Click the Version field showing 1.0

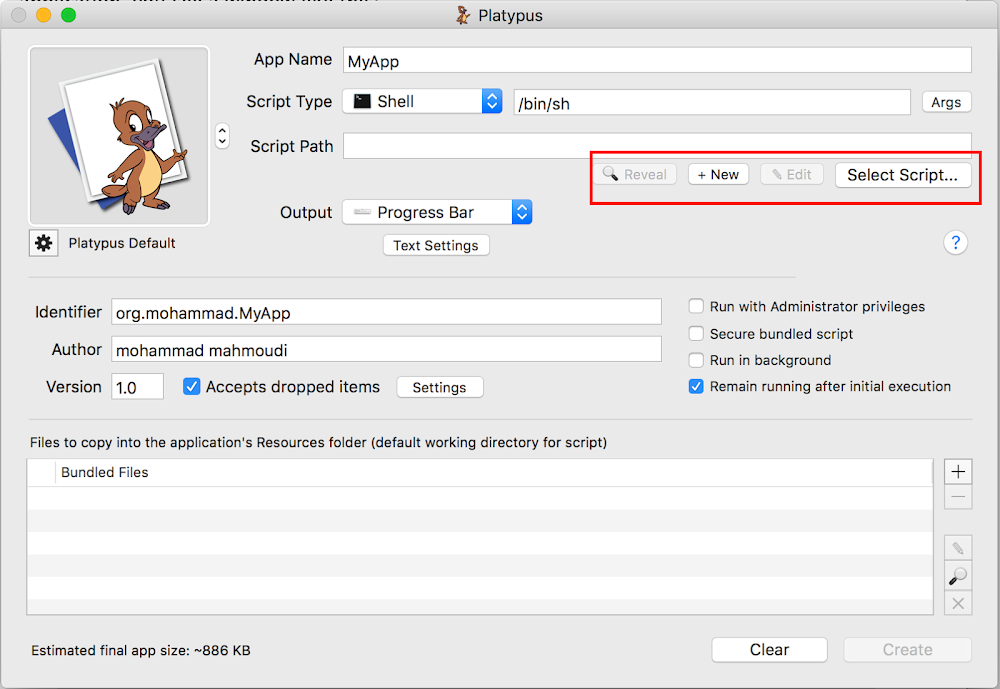coord(137,387)
